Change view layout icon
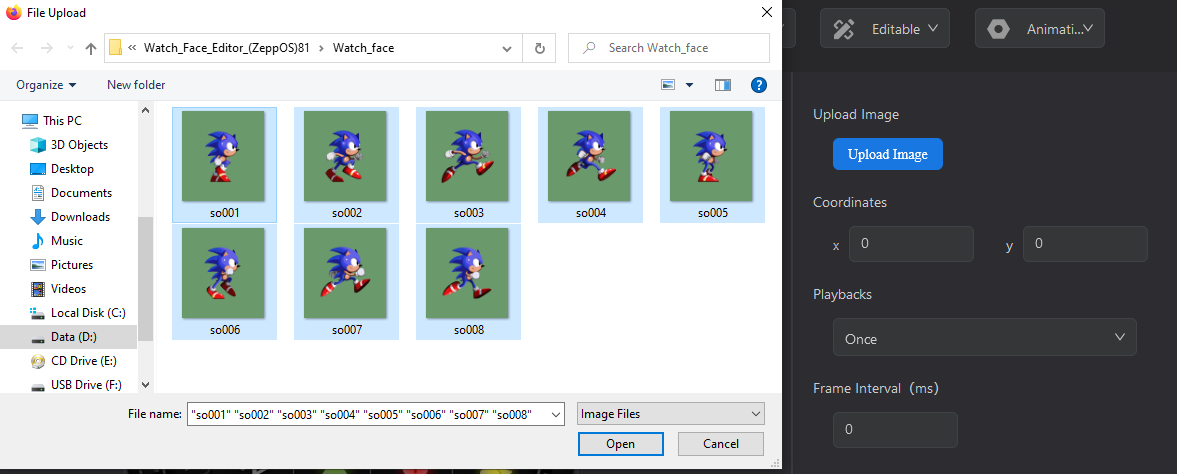1177x474 pixels. coord(668,85)
